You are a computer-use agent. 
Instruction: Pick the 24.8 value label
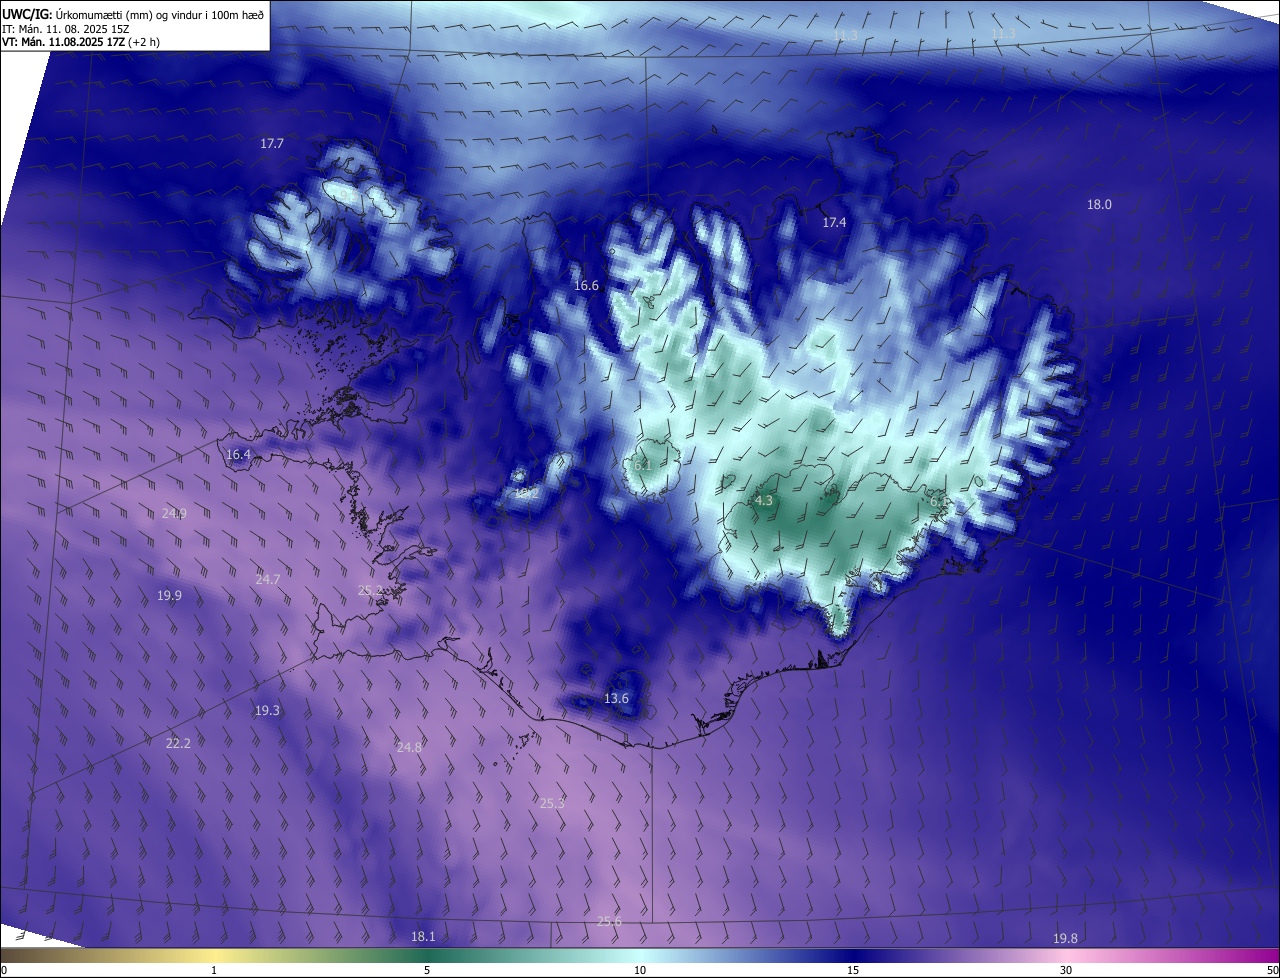click(x=409, y=748)
